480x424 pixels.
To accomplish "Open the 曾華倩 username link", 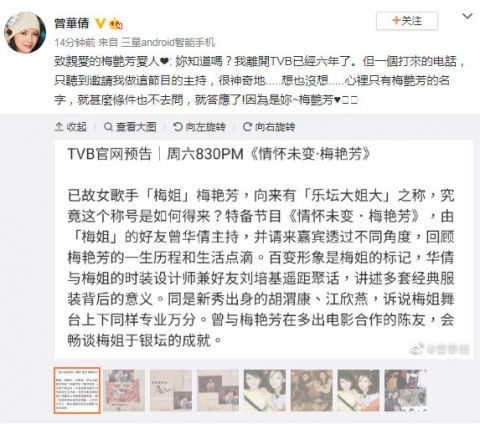I will pyautogui.click(x=72, y=23).
